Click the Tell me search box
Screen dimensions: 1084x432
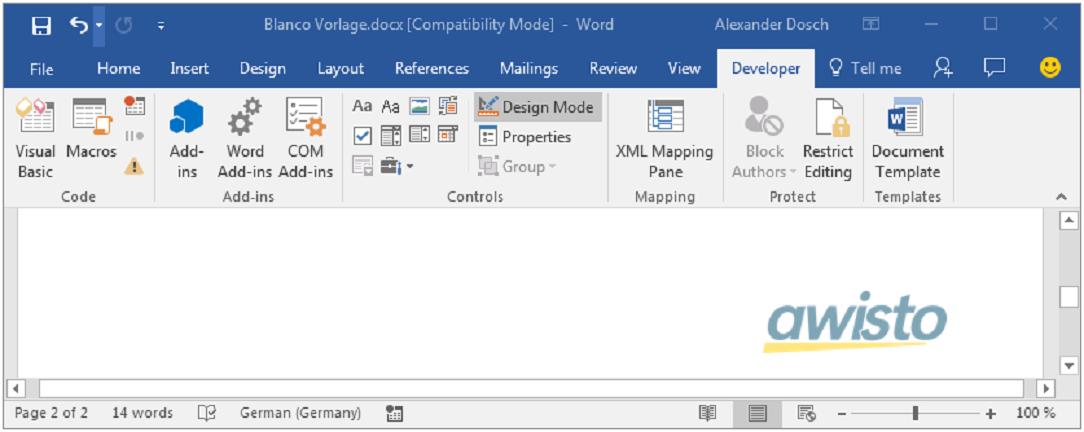866,68
